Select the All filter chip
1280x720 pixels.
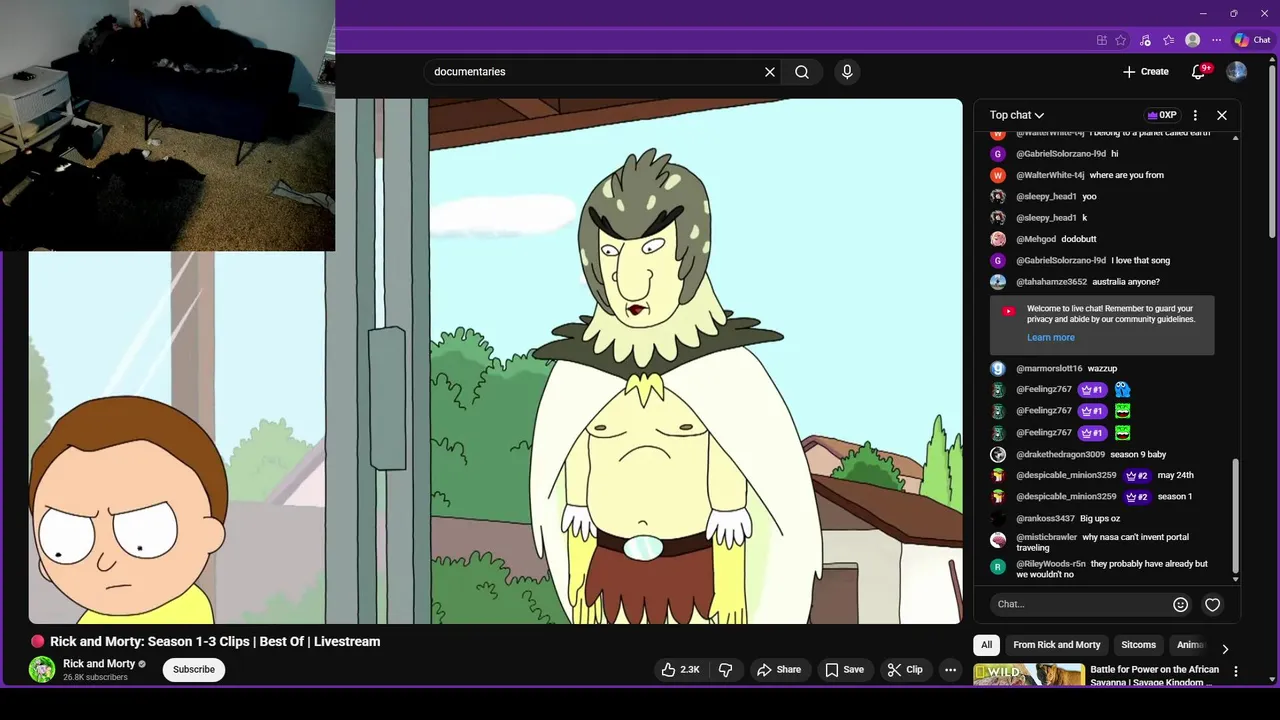pyautogui.click(x=987, y=645)
